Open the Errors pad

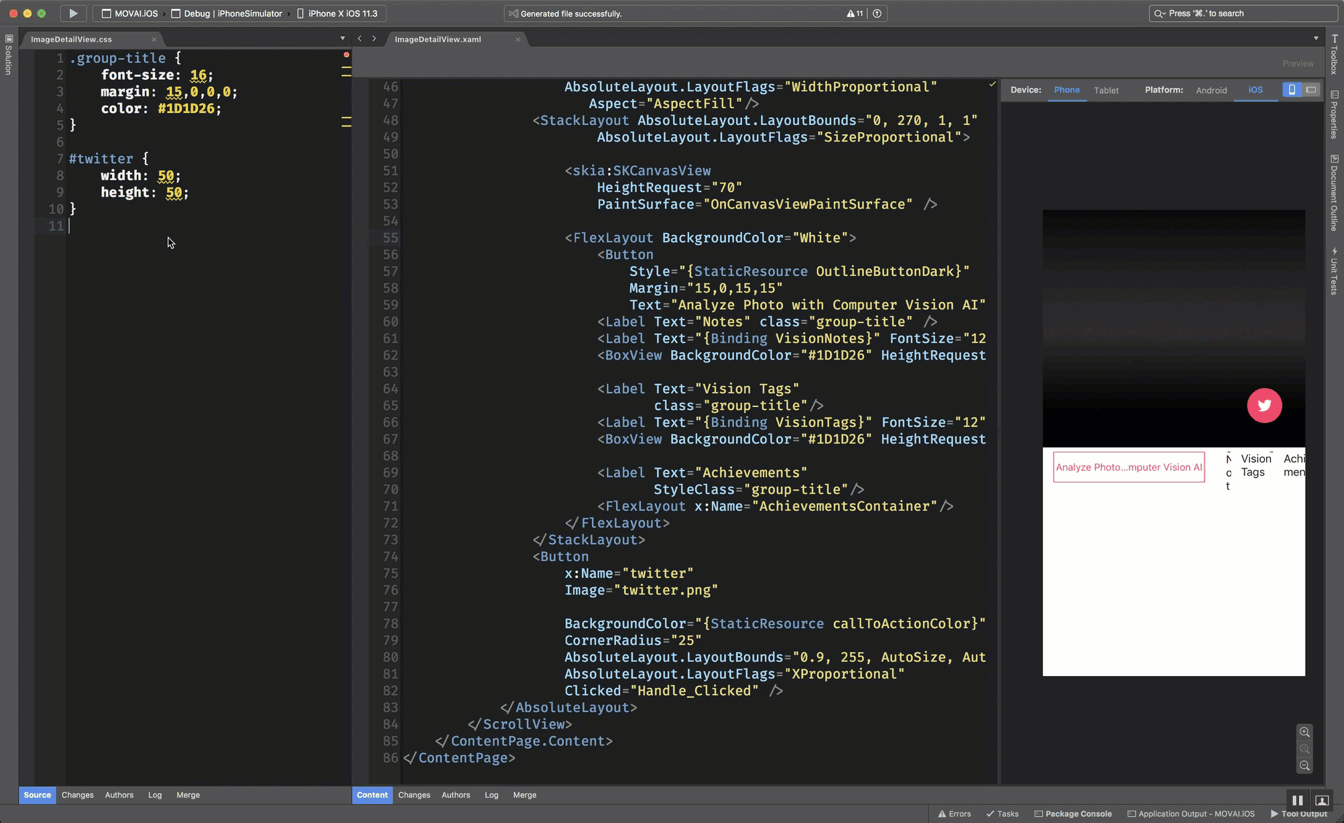tap(954, 814)
